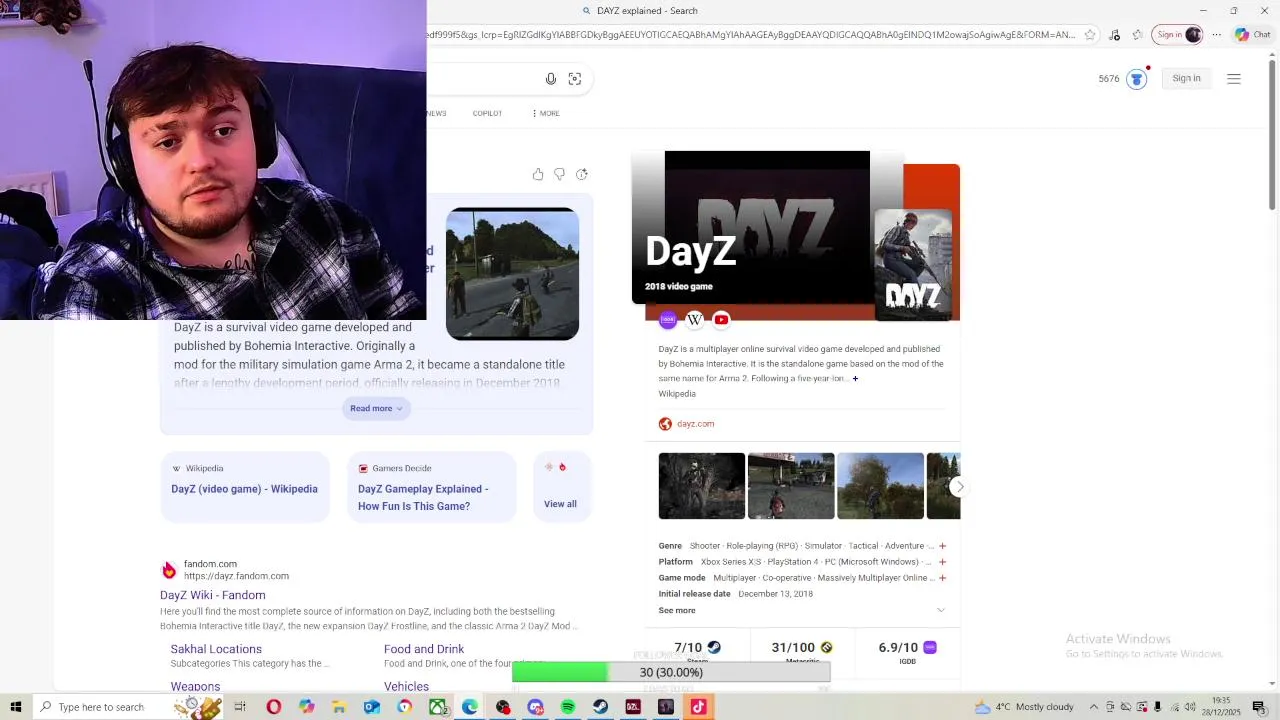Viewport: 1280px width, 720px height.
Task: Launch Opera browser from taskbar
Action: [273, 707]
